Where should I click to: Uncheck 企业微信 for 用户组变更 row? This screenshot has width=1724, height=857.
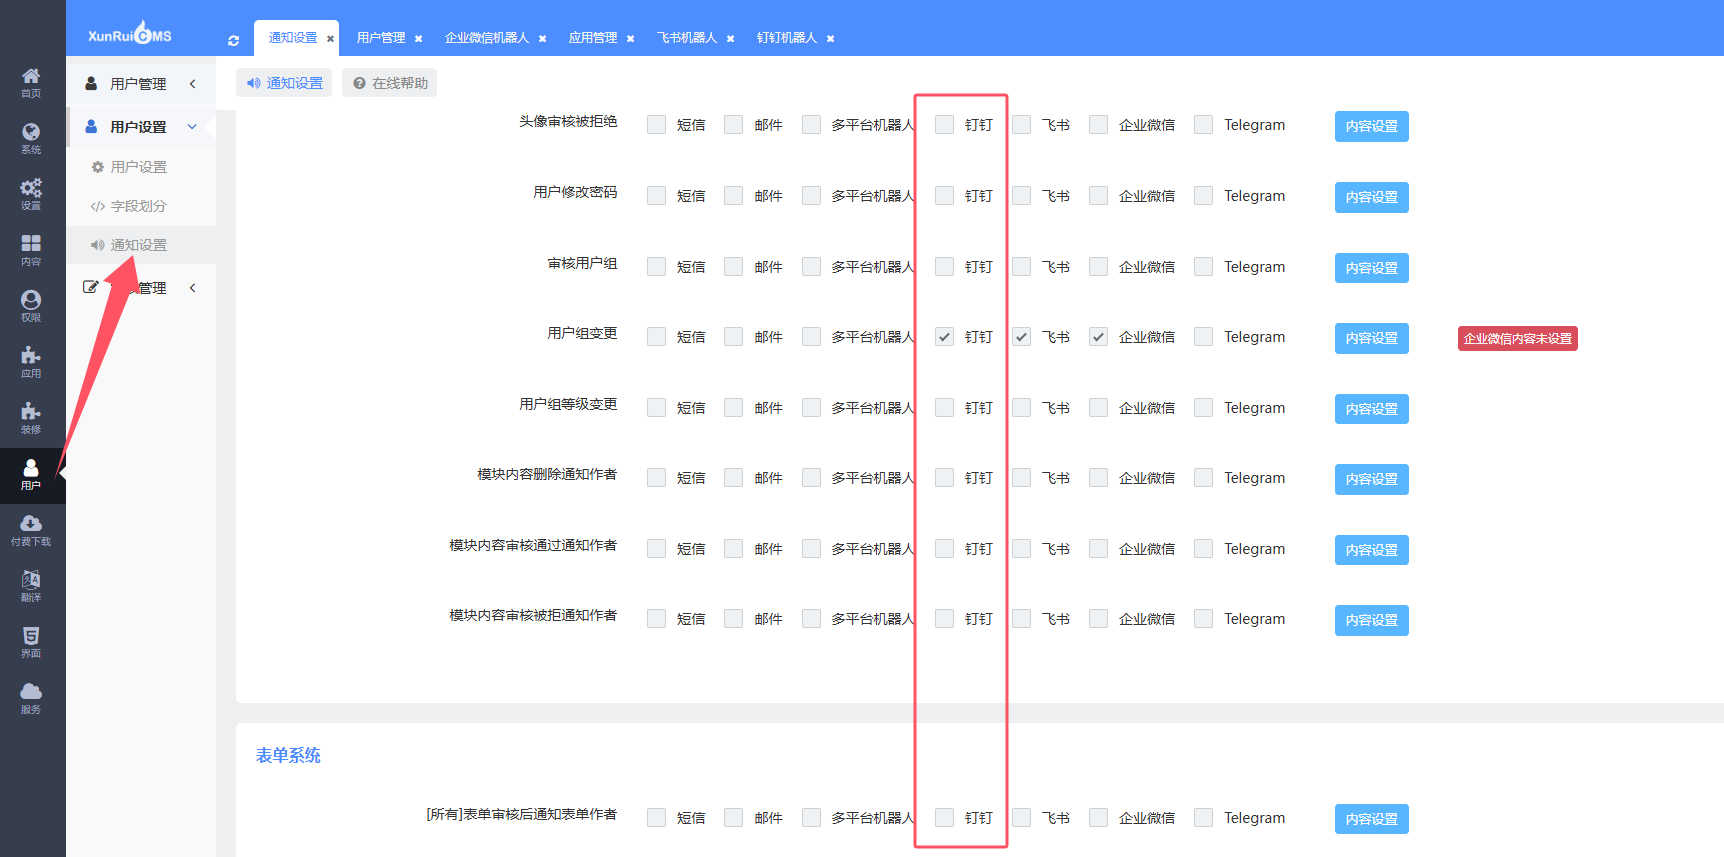click(1098, 337)
